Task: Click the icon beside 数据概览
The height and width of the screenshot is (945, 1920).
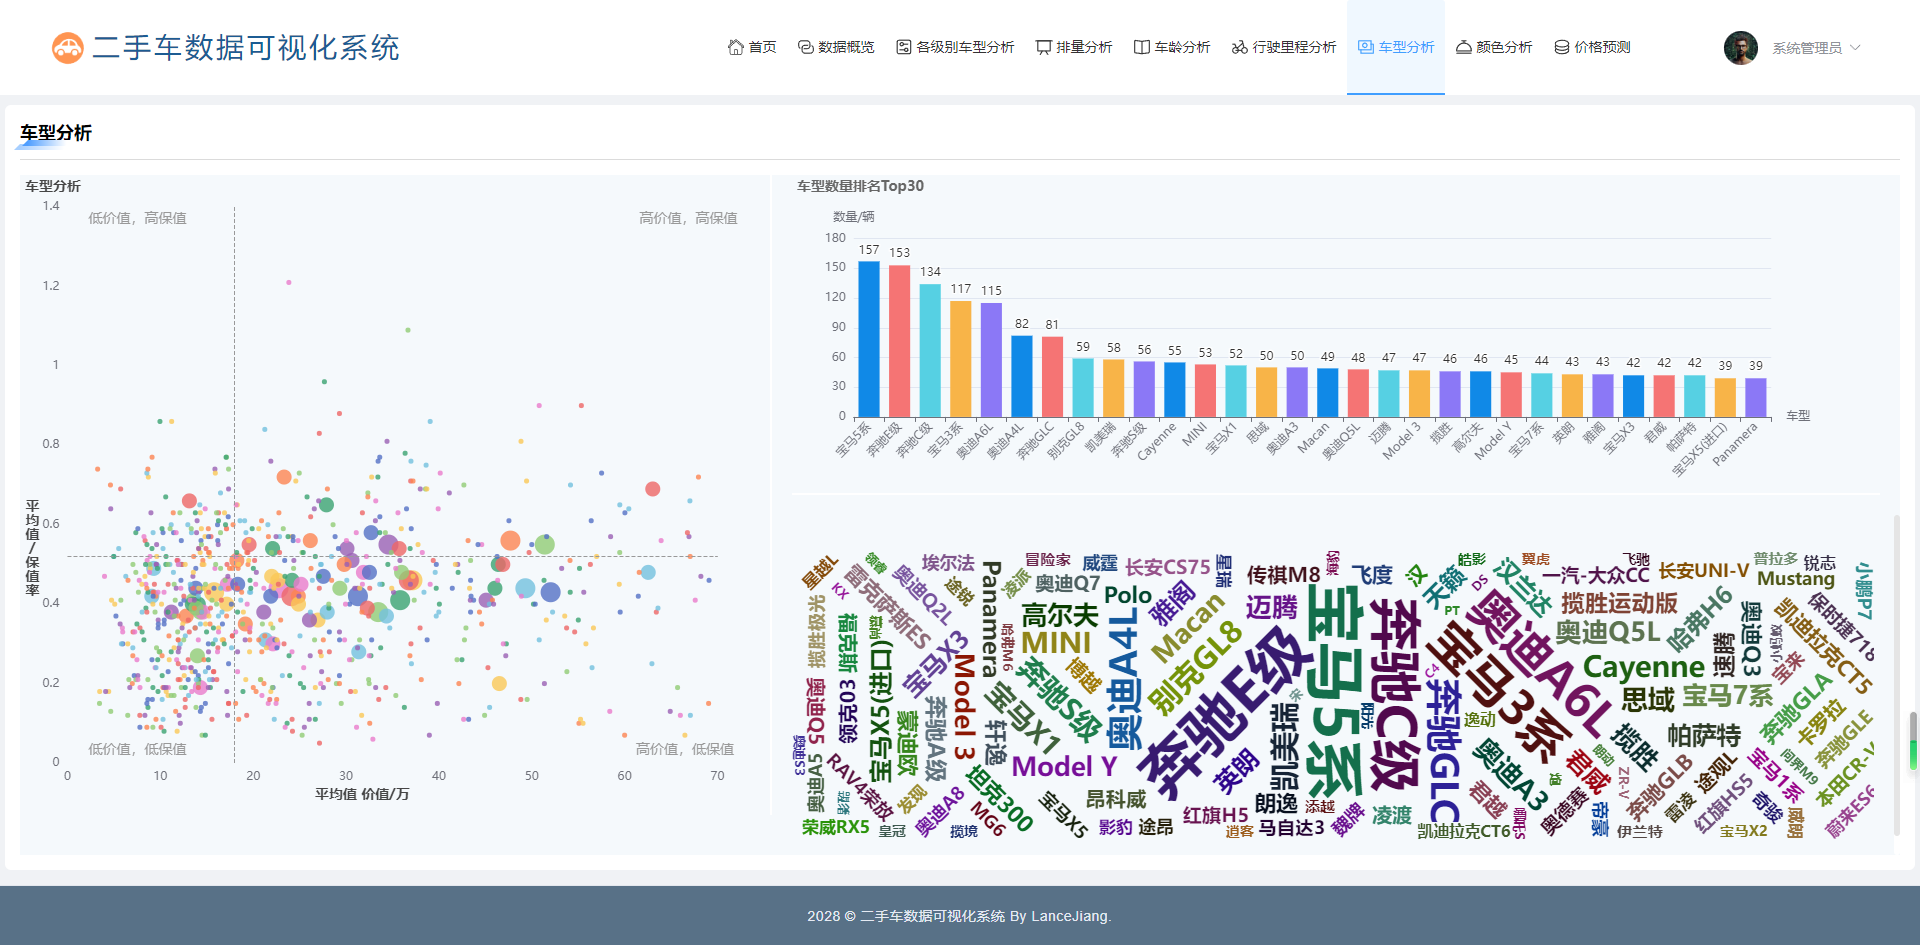Action: click(806, 47)
